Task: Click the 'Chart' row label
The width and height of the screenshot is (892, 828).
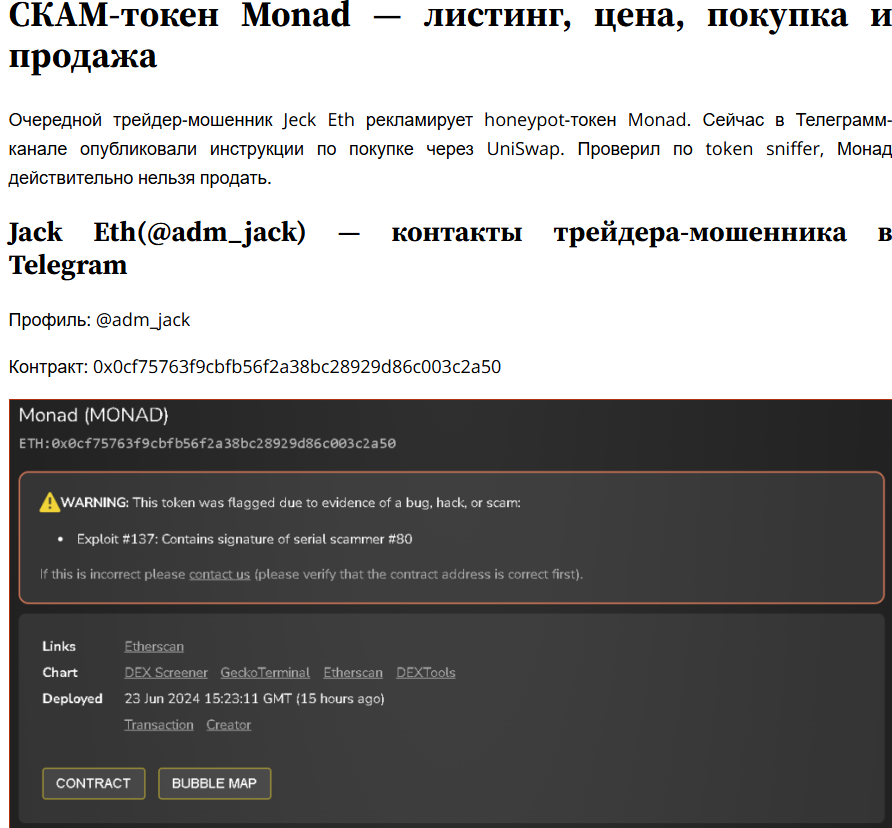Action: (60, 673)
